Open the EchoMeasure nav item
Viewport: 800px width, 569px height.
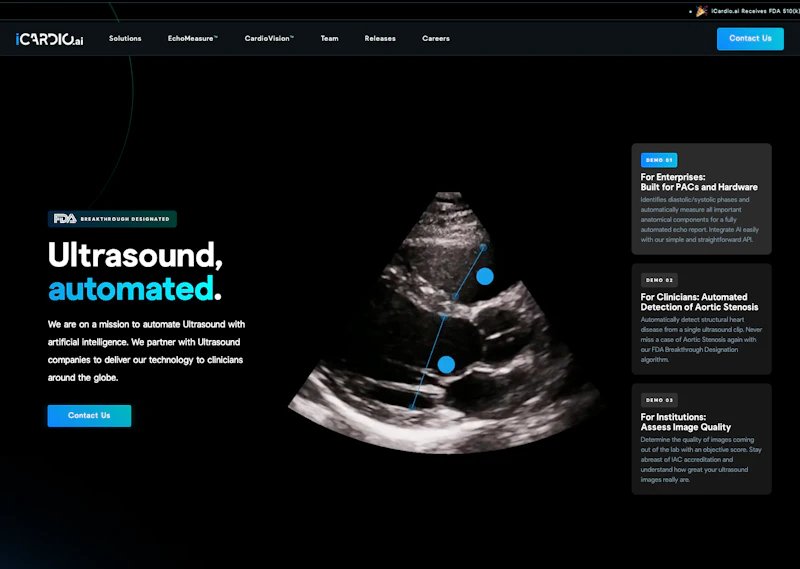tap(193, 38)
